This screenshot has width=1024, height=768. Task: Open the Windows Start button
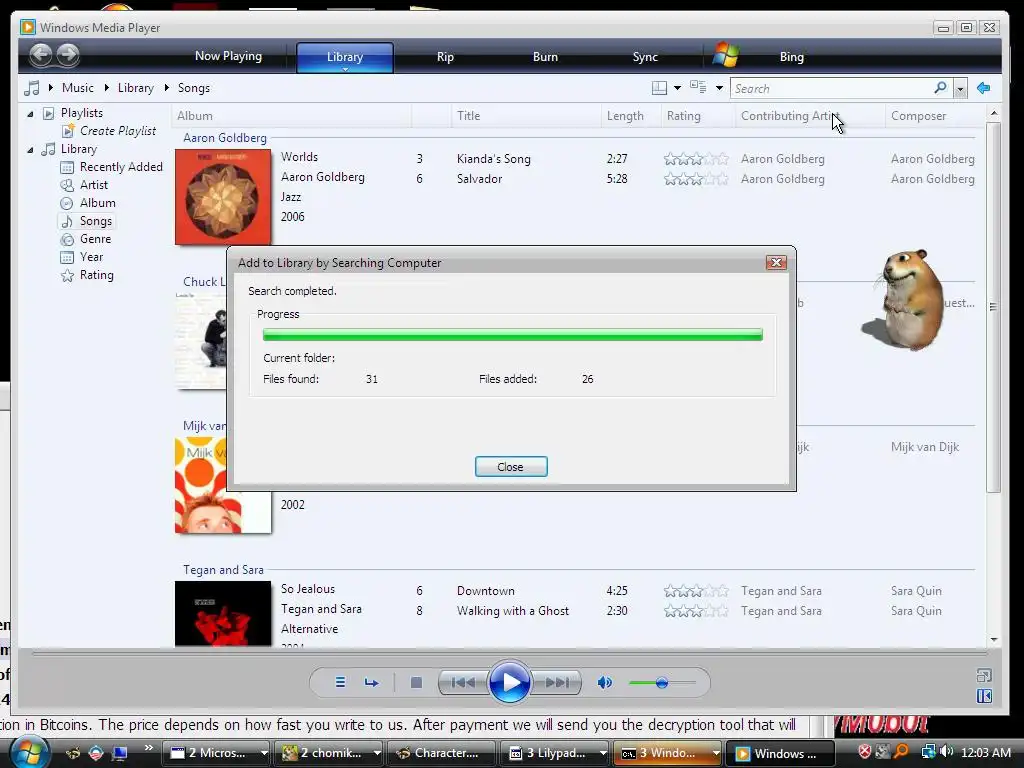(x=29, y=752)
